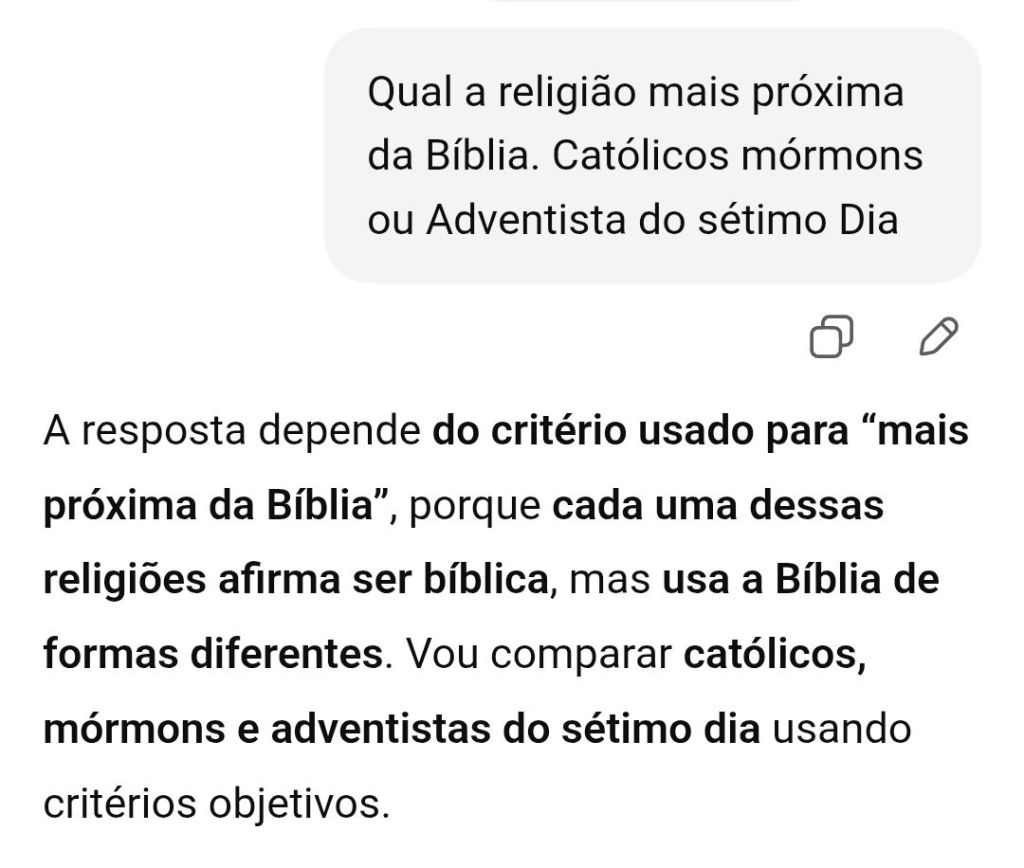The height and width of the screenshot is (868, 1024).
Task: Click bold word 'católicos,' in reply
Action: 775,655
